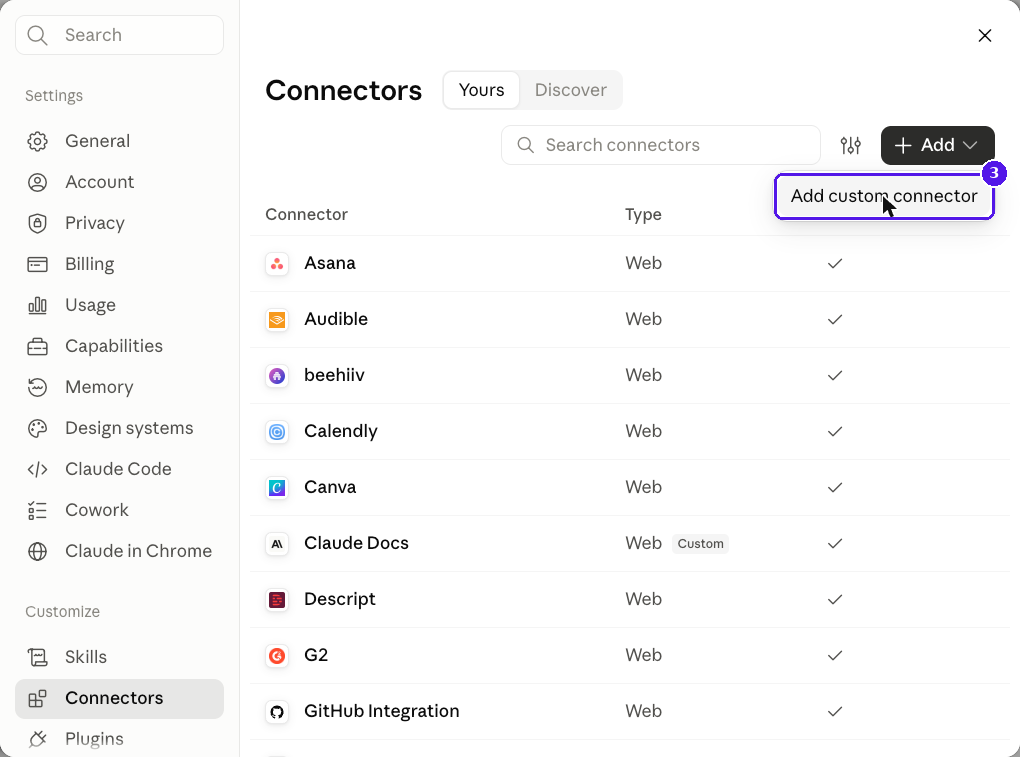This screenshot has height=757, width=1020.
Task: Click the Asana logo icon
Action: click(277, 263)
